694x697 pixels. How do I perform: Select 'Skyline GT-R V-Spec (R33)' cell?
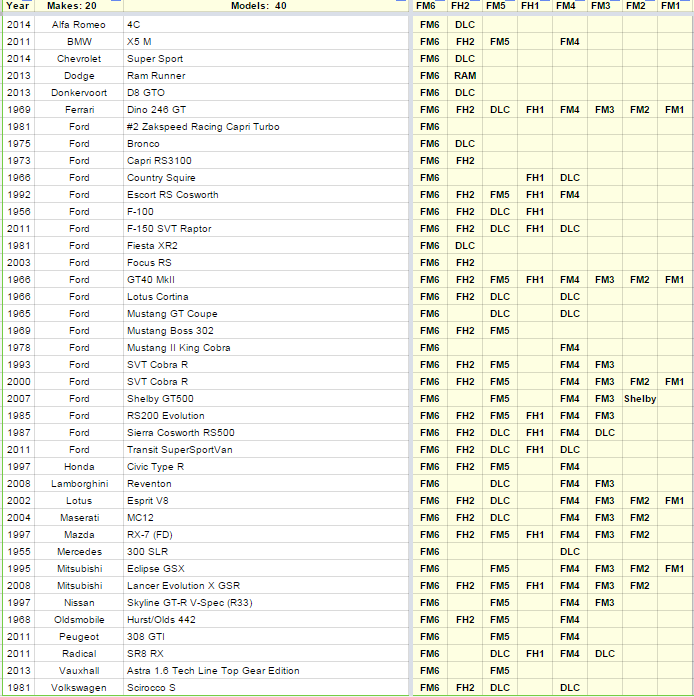(x=265, y=603)
